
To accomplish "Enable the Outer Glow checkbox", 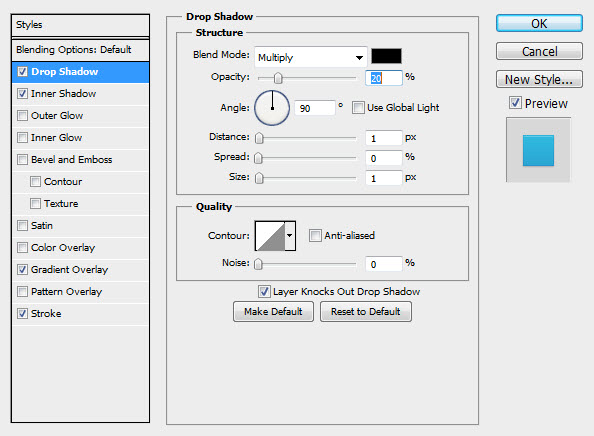I will (x=22, y=116).
